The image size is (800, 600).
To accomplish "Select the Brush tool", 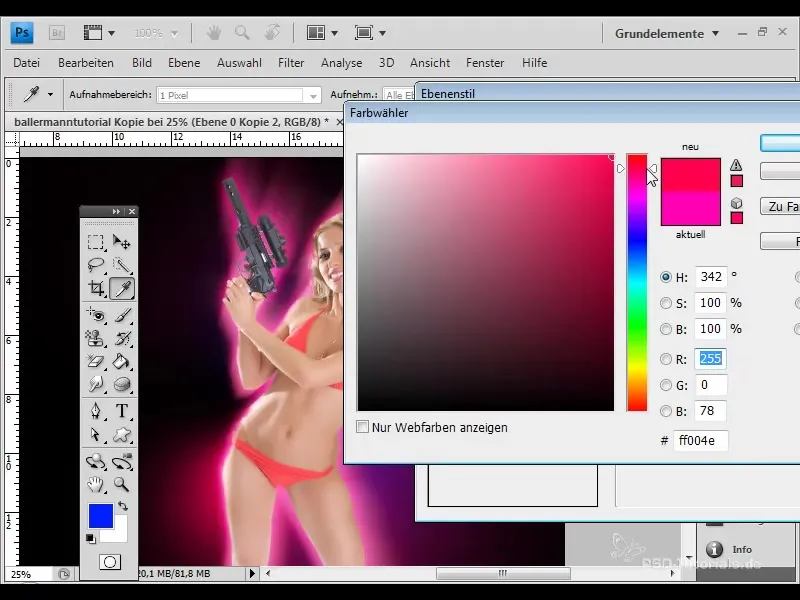I will [122, 315].
